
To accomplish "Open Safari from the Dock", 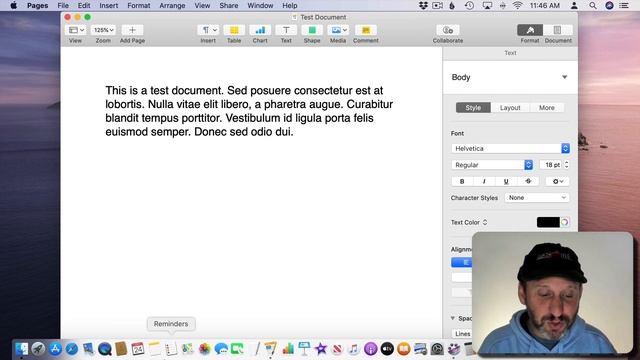I will [x=72, y=349].
